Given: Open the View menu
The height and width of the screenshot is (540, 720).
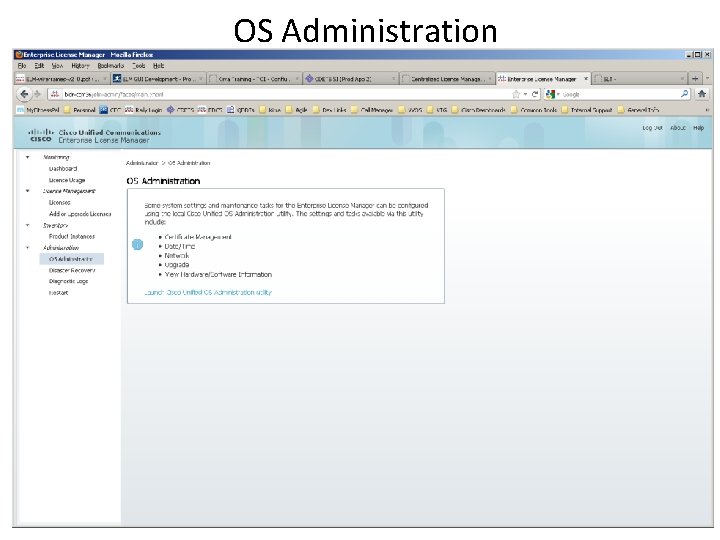Looking at the screenshot, I should coord(57,66).
